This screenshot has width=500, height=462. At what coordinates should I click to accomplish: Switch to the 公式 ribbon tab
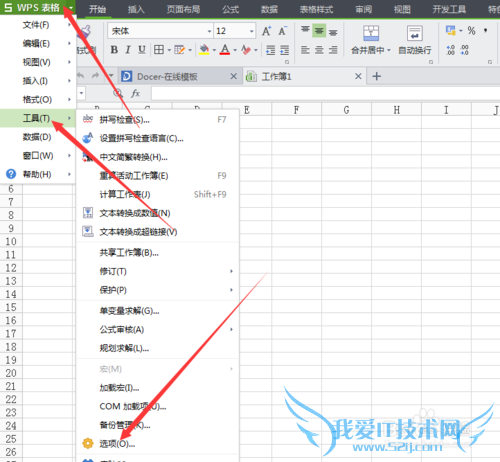pos(231,9)
